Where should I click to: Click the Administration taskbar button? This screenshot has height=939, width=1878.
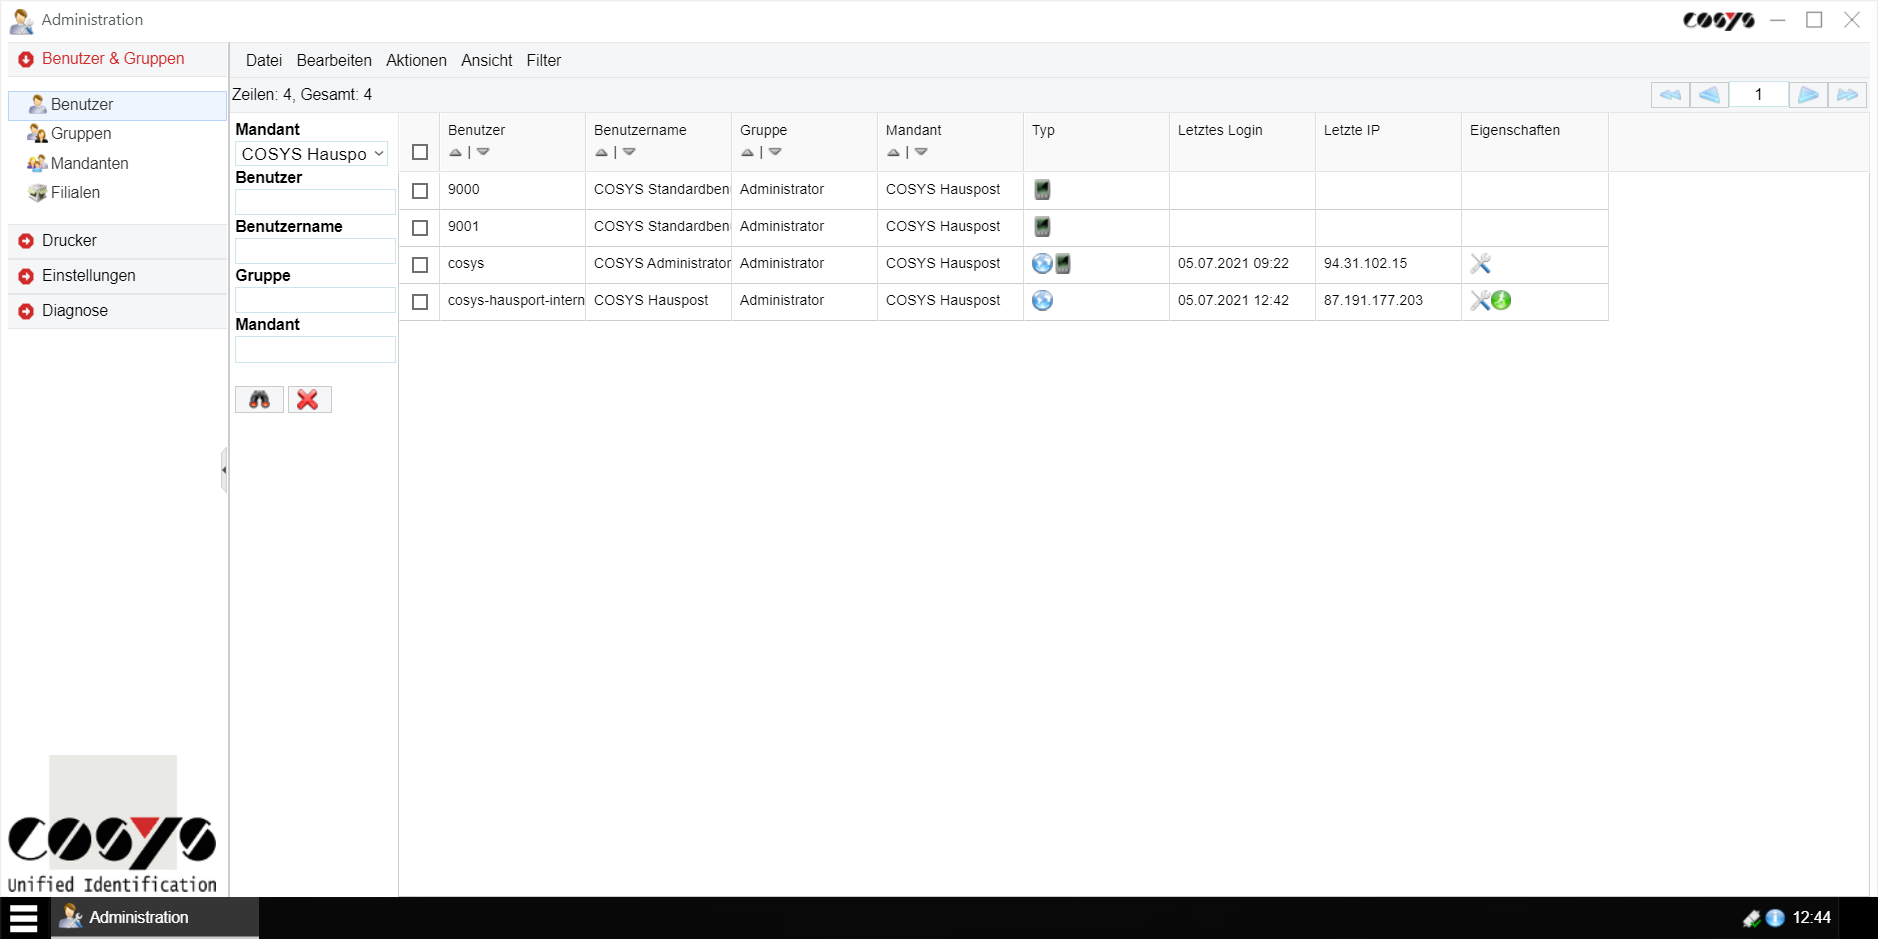point(155,918)
